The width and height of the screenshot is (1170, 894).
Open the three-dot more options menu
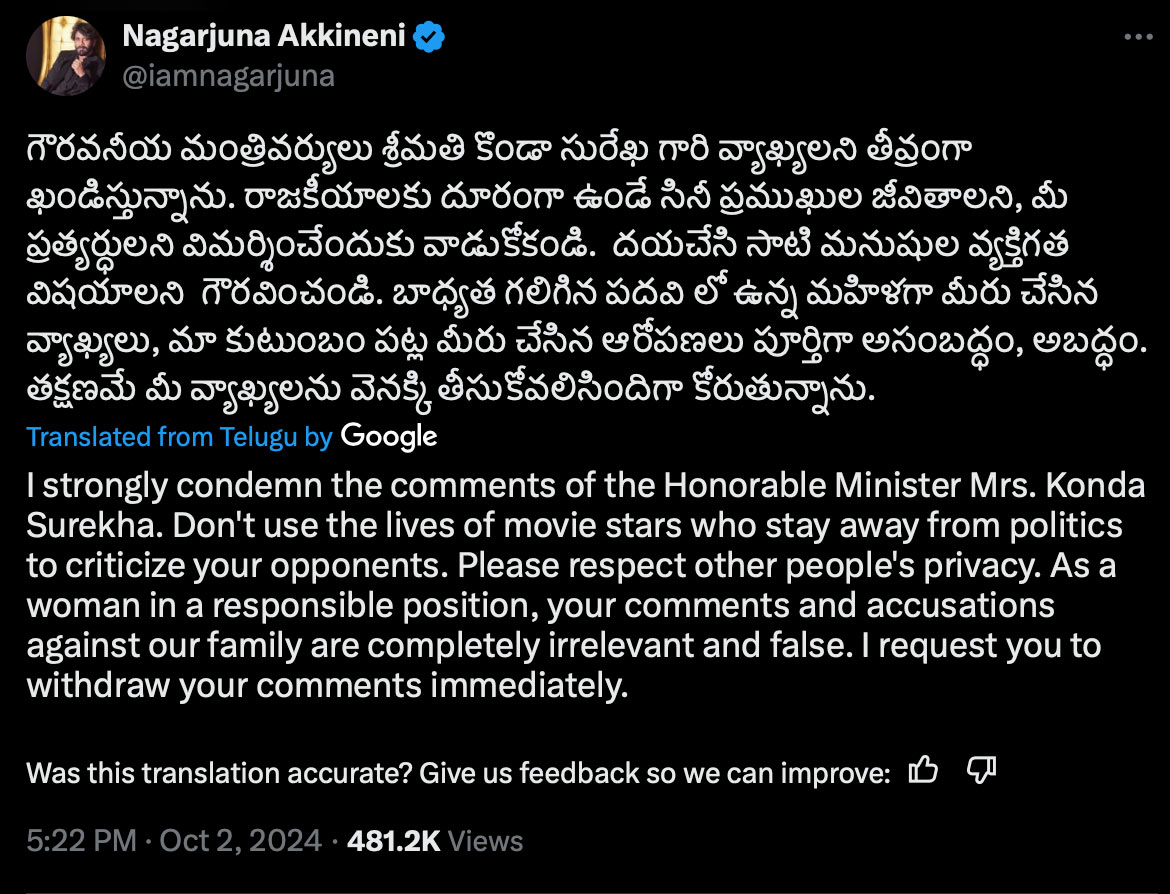click(1139, 36)
